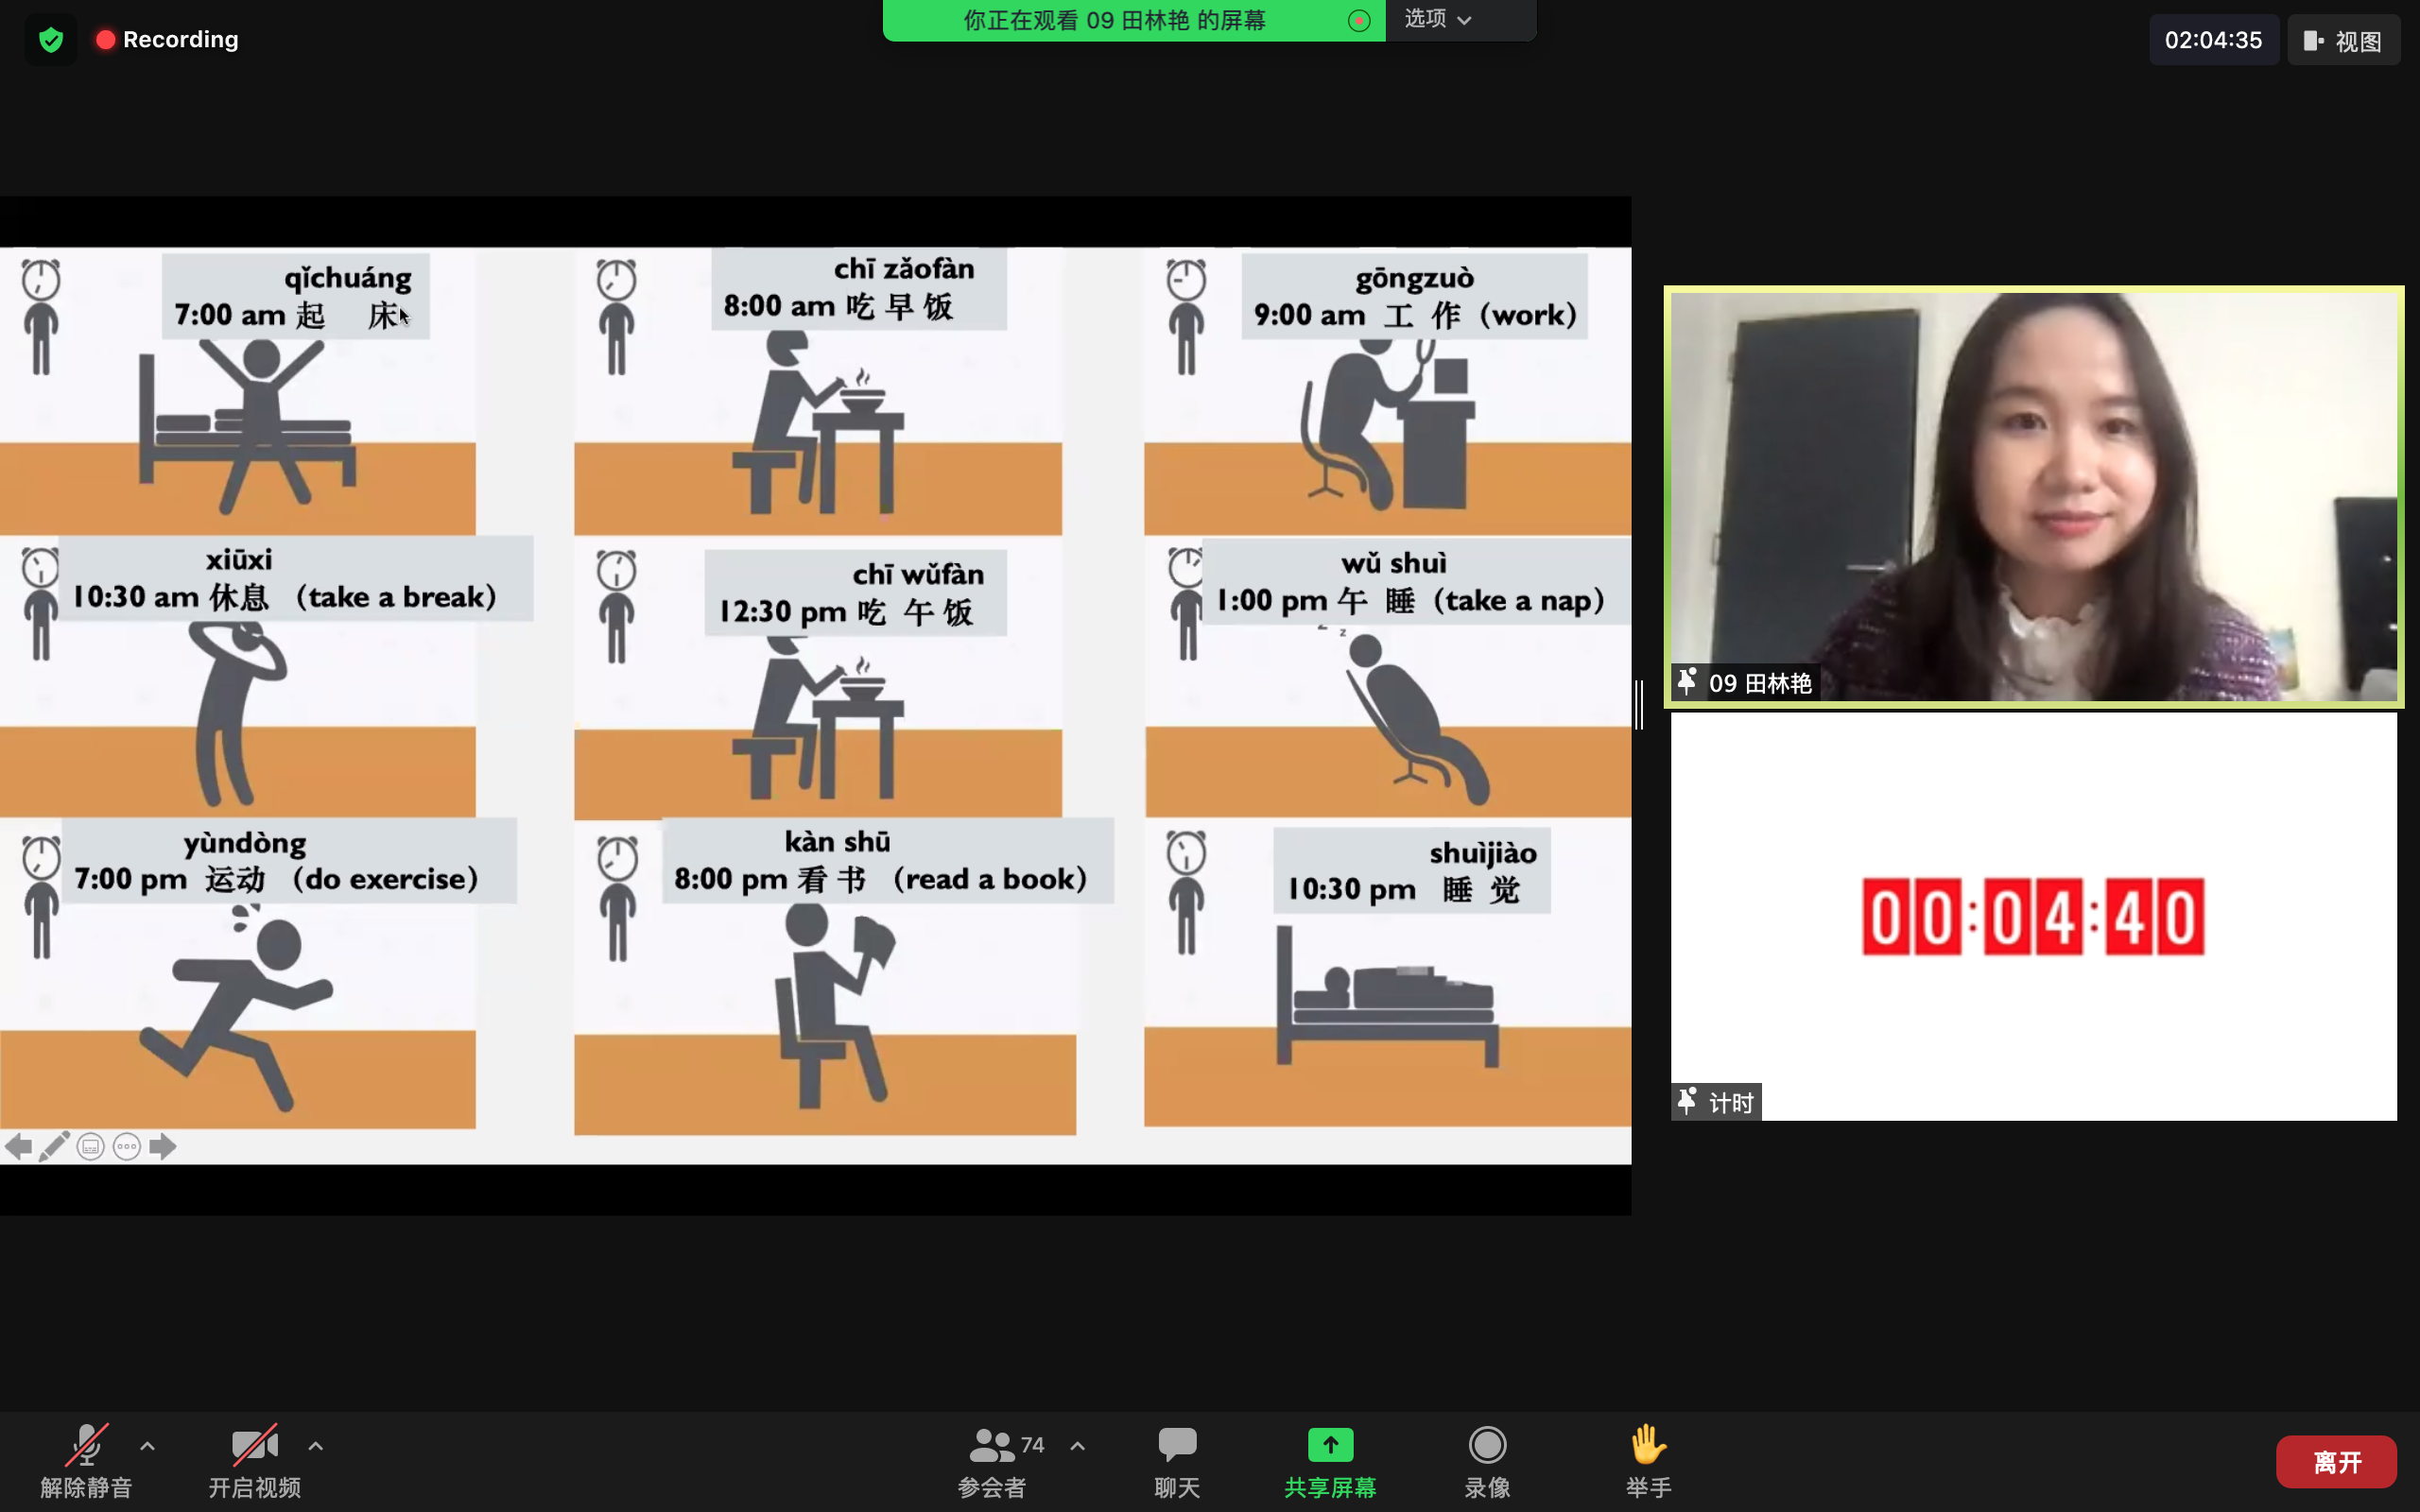Open slide show more-options ellipsis
Screen dimensions: 2420x1512
127,1146
